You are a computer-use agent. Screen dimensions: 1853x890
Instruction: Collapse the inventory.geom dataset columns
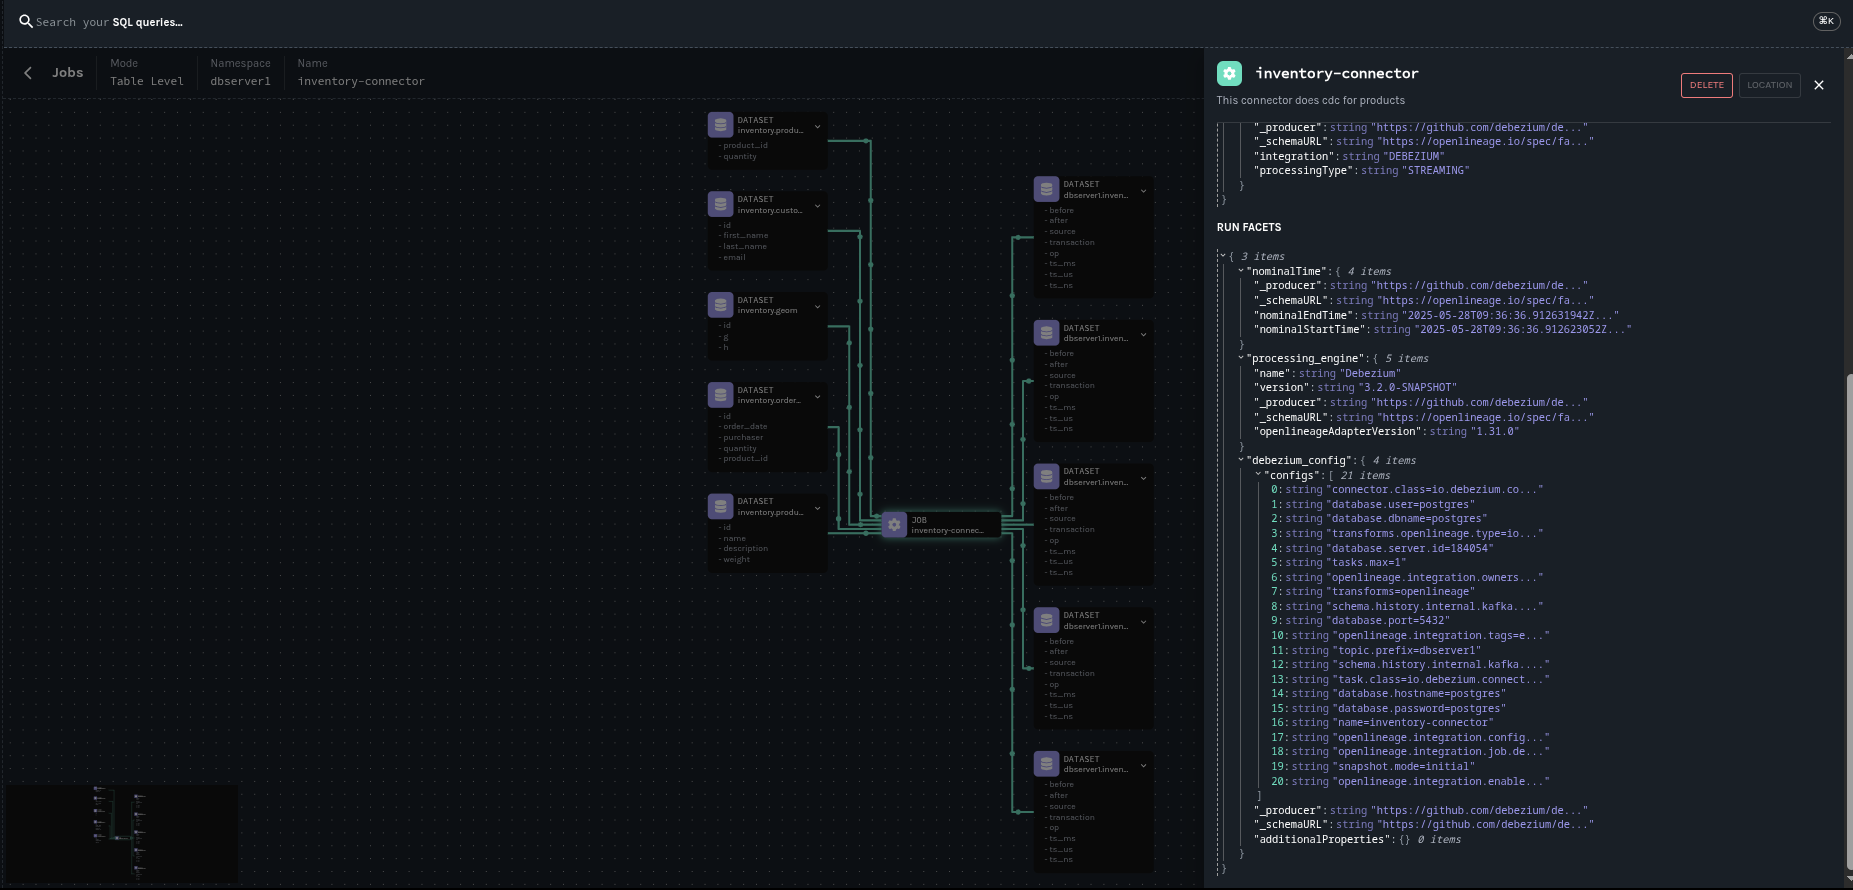click(817, 306)
